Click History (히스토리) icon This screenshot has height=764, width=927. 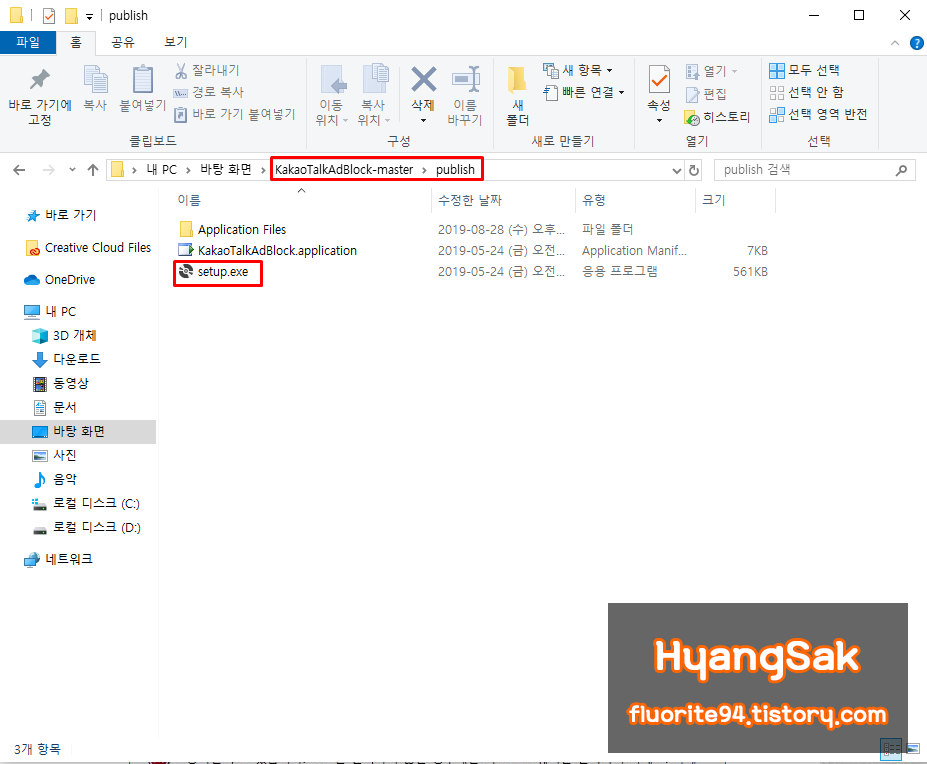(x=692, y=118)
